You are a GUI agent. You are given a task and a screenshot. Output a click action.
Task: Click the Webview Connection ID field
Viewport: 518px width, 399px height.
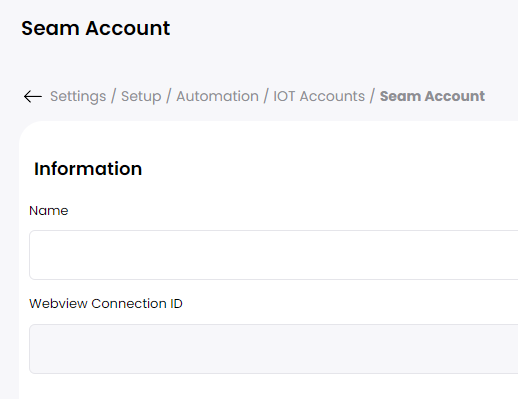pyautogui.click(x=273, y=349)
